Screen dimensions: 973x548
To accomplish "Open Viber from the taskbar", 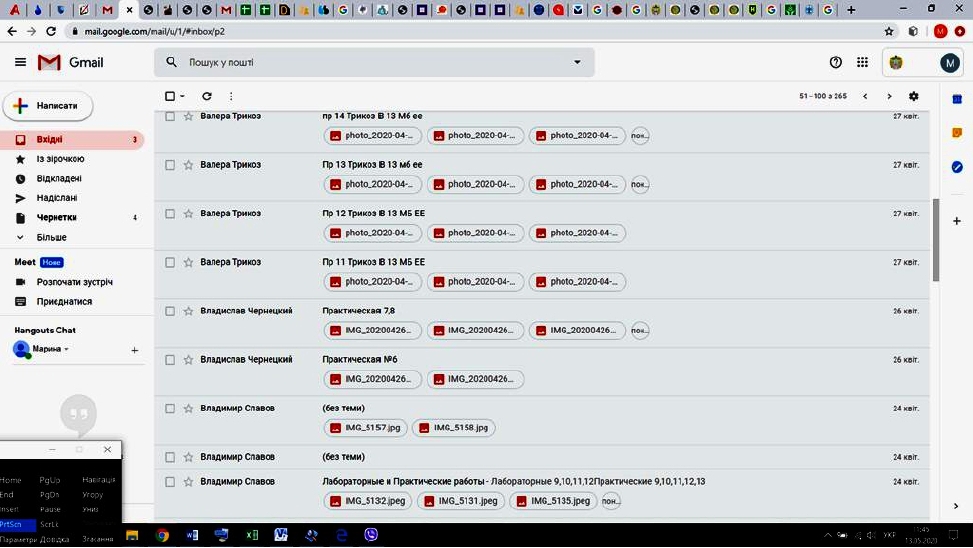I will tap(371, 535).
